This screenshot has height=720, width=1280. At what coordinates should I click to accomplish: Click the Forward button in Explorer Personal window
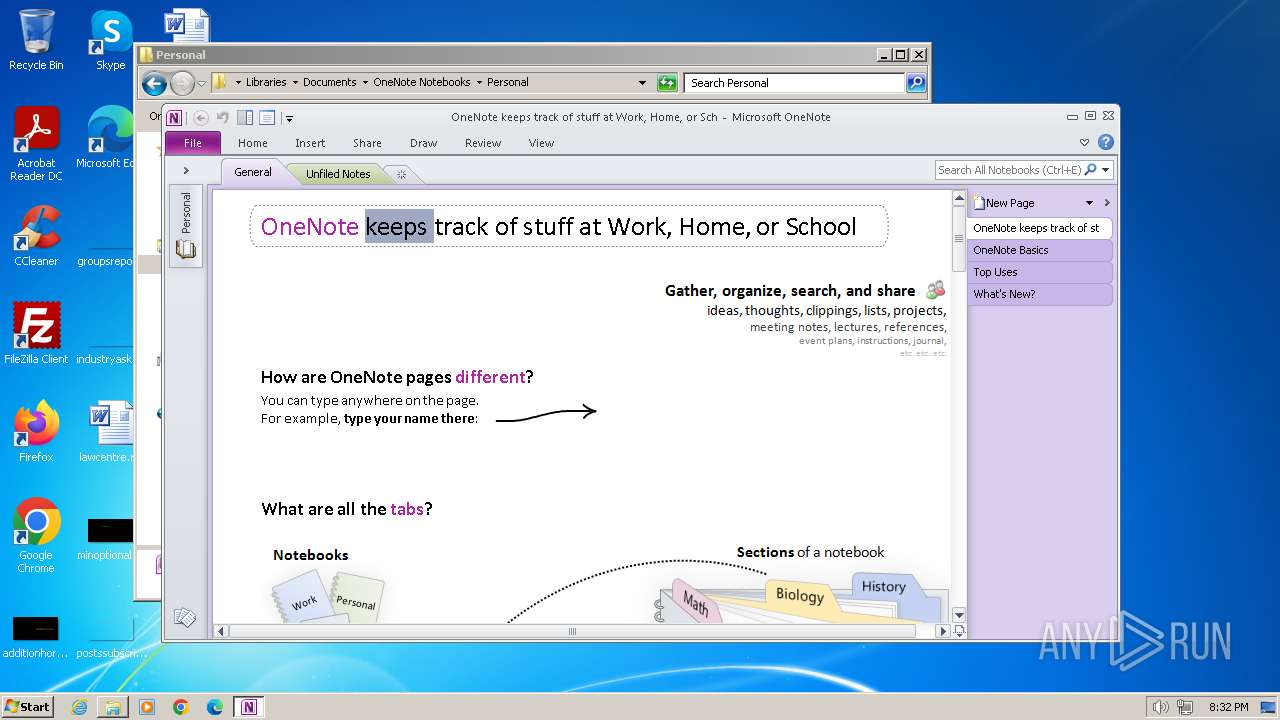point(182,83)
